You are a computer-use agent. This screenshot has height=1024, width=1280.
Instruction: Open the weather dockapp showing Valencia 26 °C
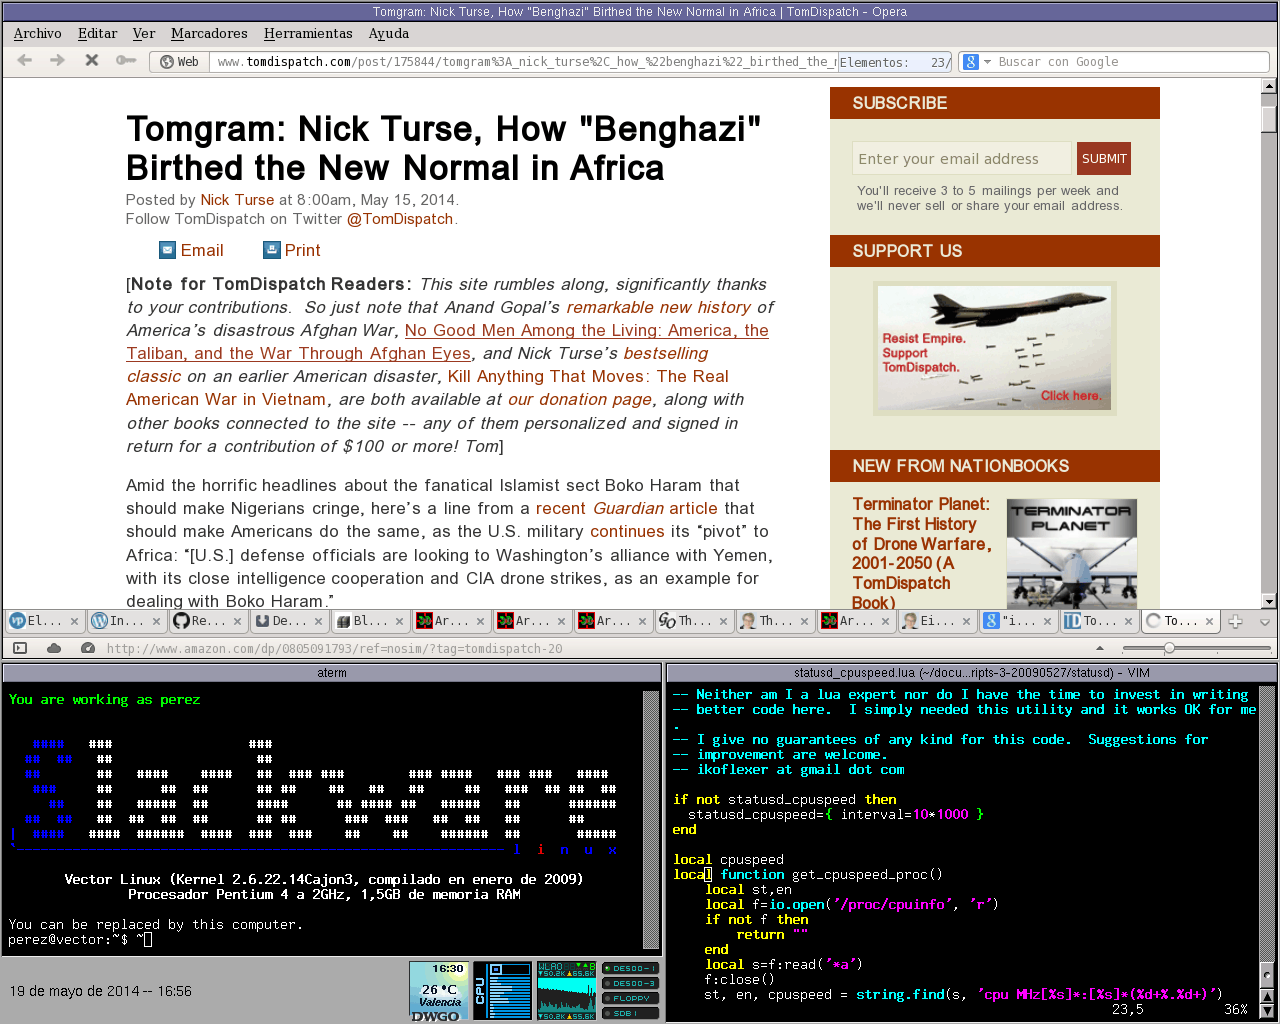[438, 991]
